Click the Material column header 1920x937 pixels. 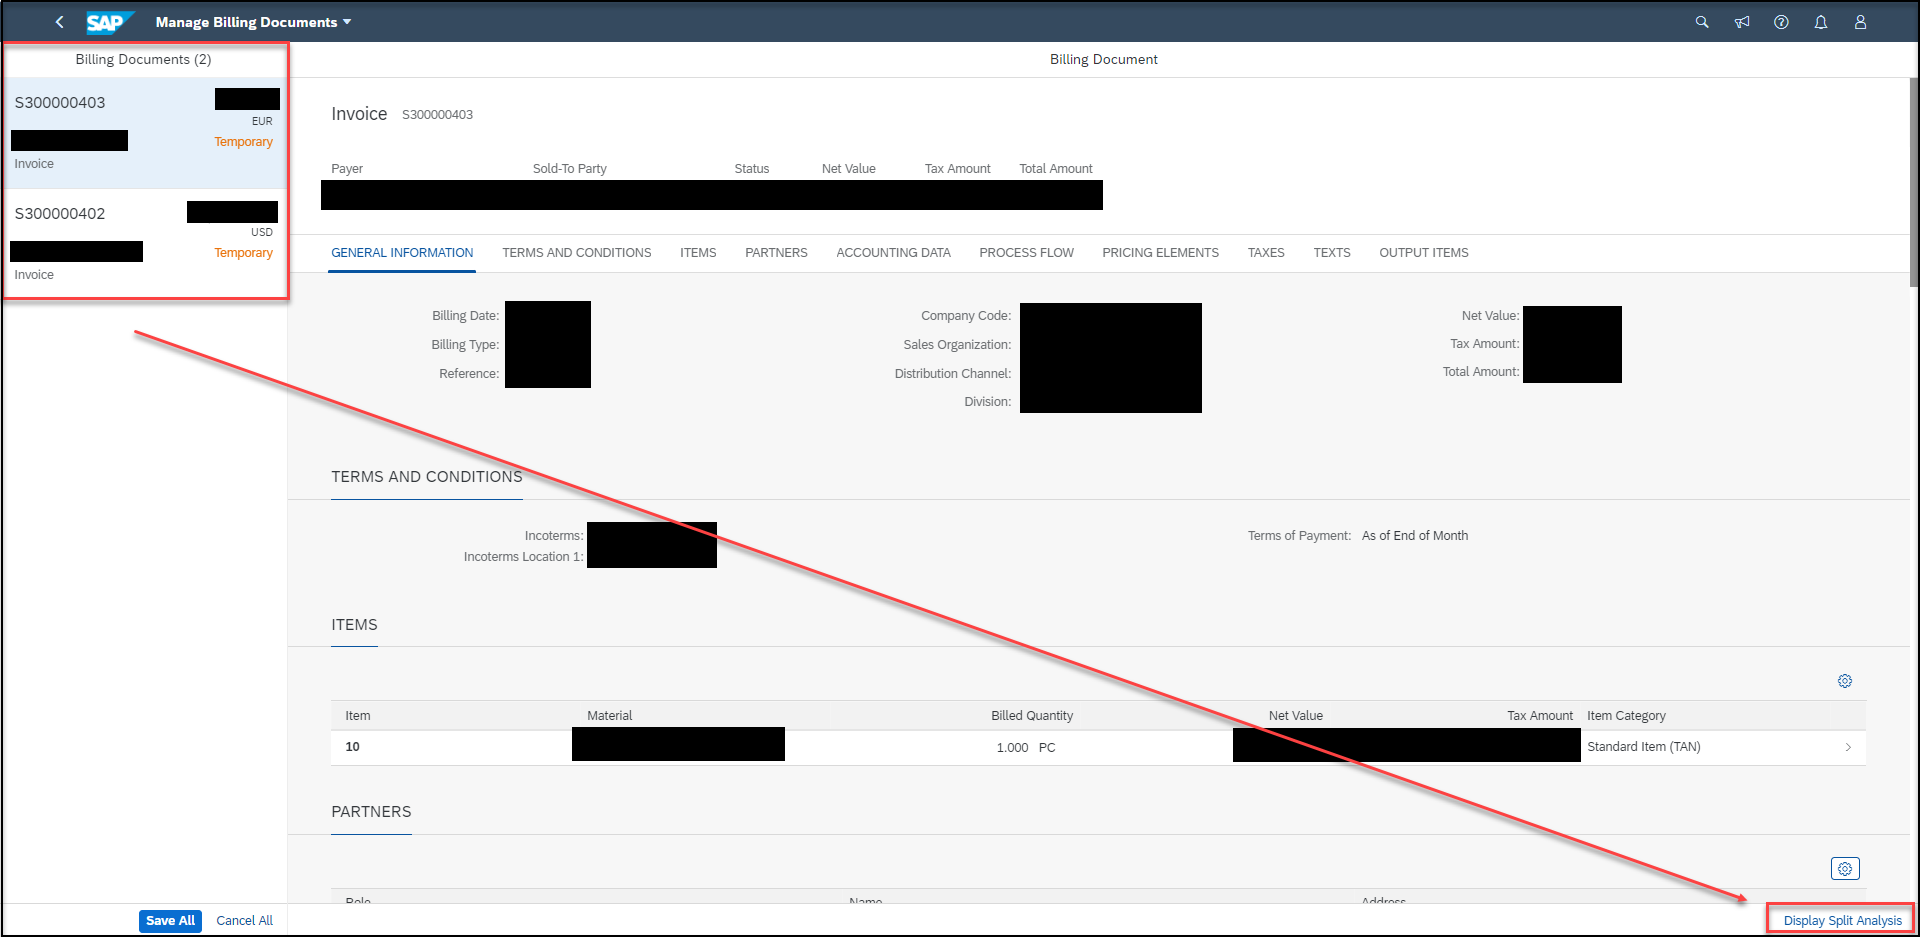[609, 716]
